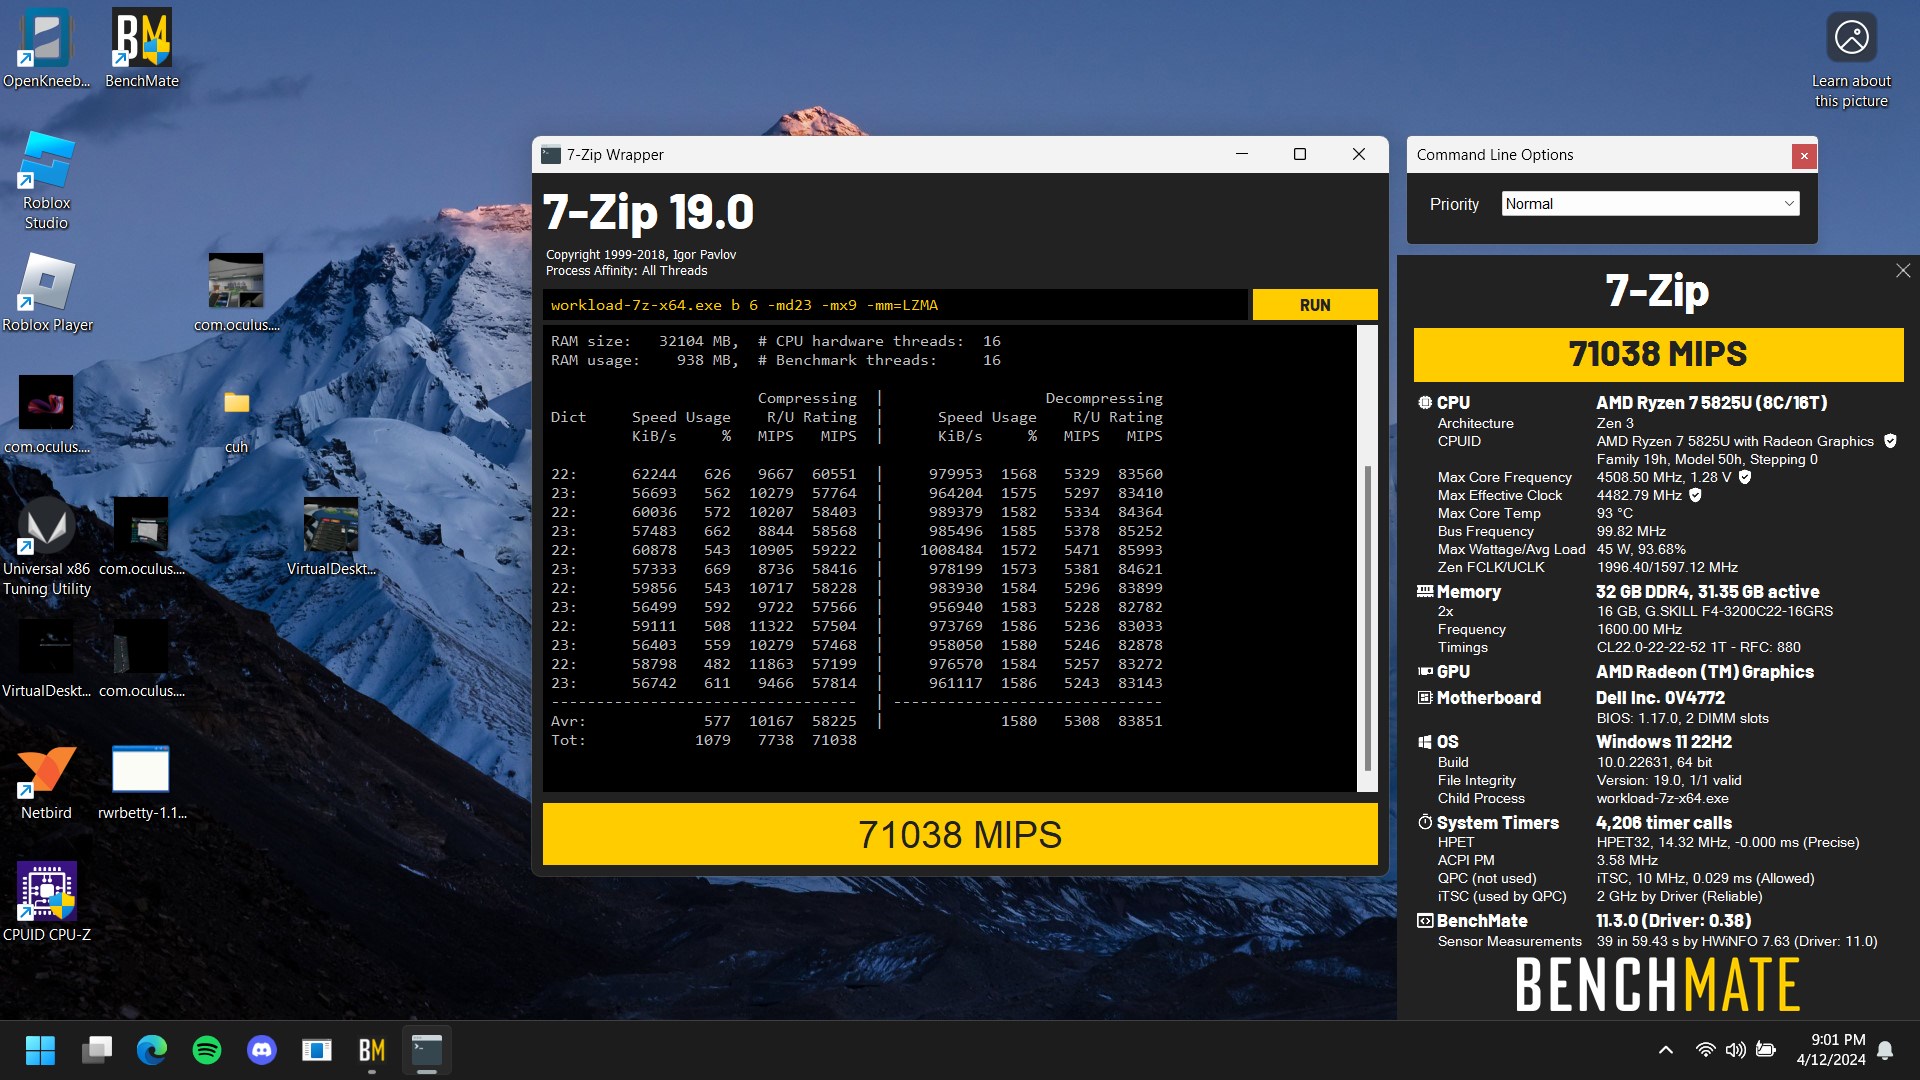Image resolution: width=1920 pixels, height=1080 pixels.
Task: Click the Memory section heading
Action: 1468,591
